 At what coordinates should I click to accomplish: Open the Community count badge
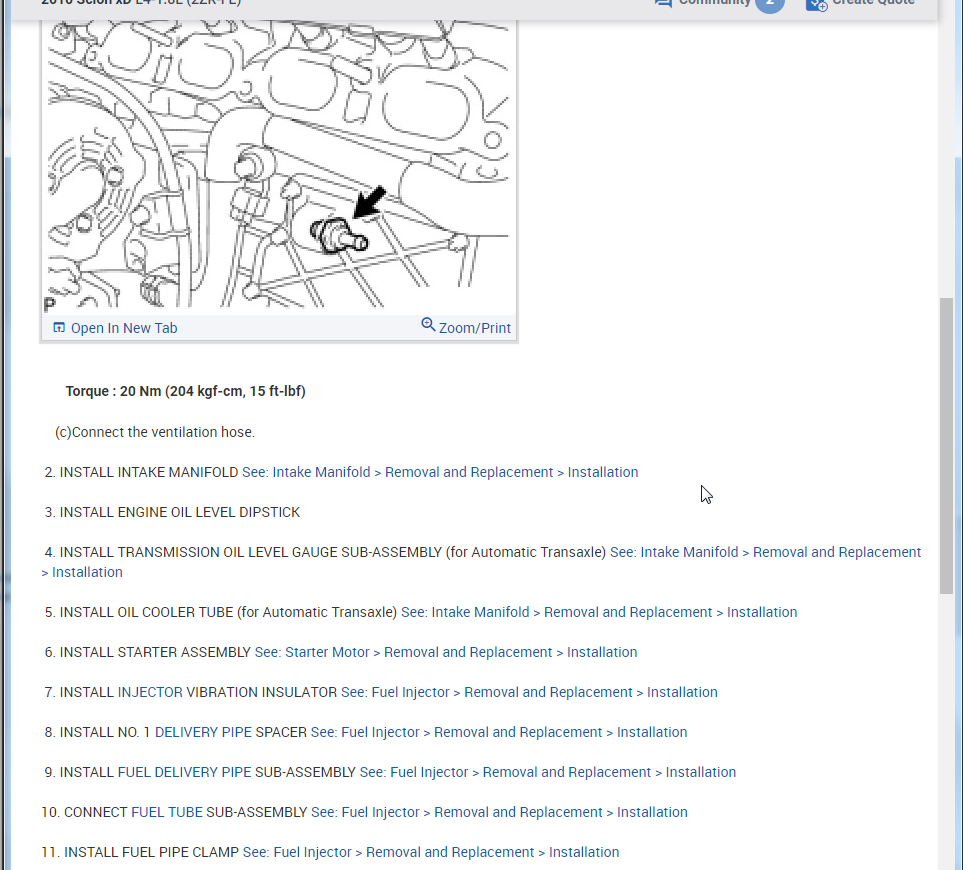pos(770,4)
